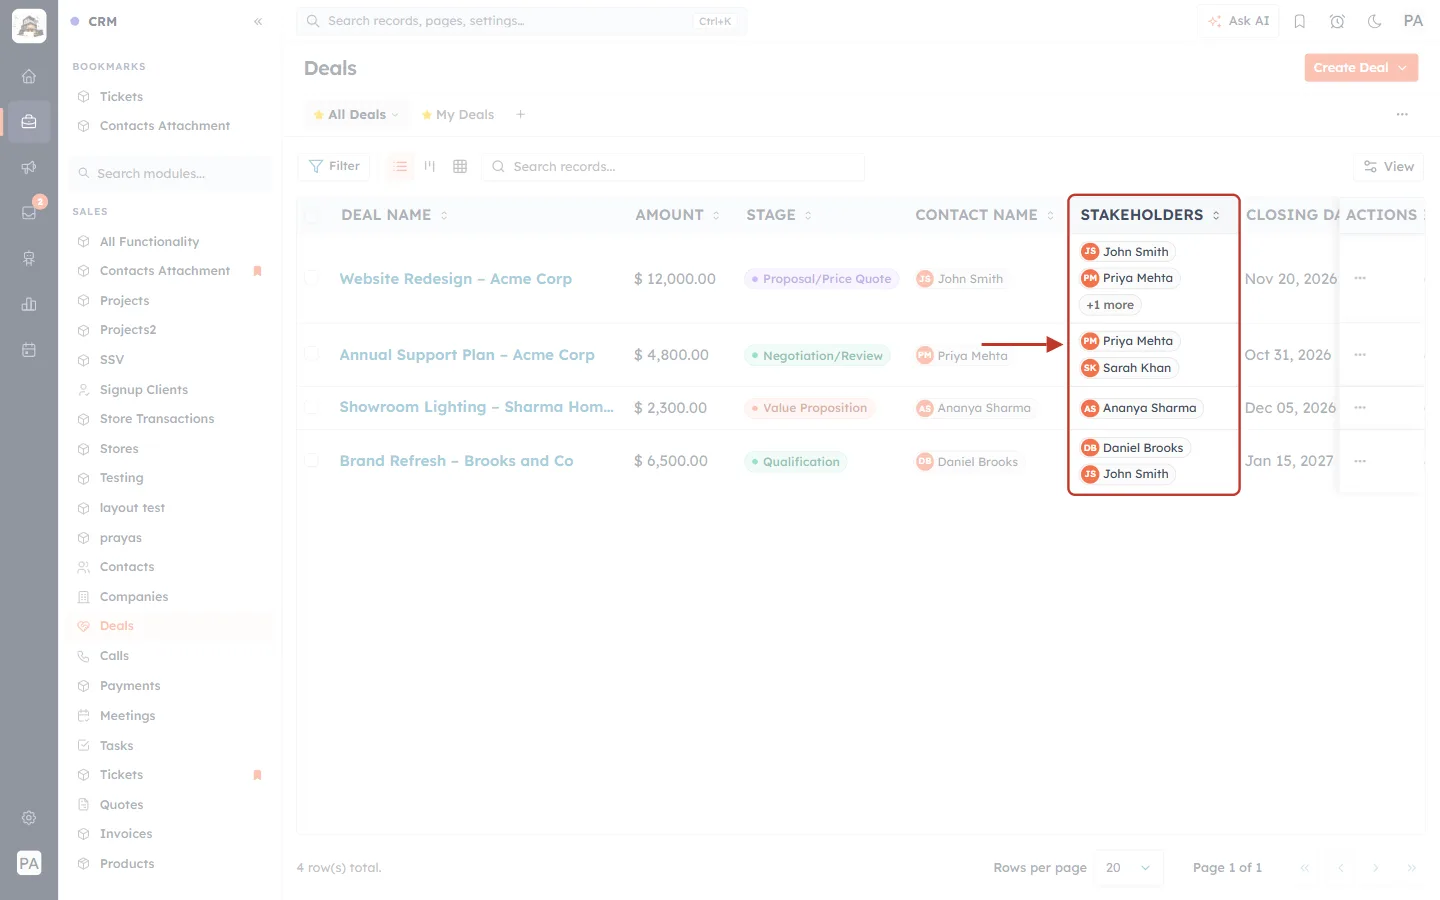Viewport: 1440px width, 900px height.
Task: Tick the Showroom Lighting row checkbox
Action: [312, 407]
